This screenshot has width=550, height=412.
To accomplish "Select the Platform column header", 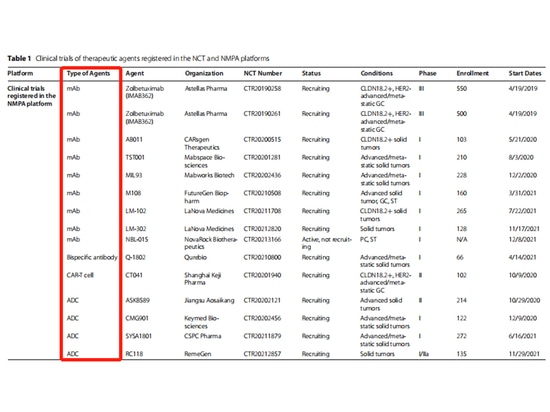I will pos(20,73).
